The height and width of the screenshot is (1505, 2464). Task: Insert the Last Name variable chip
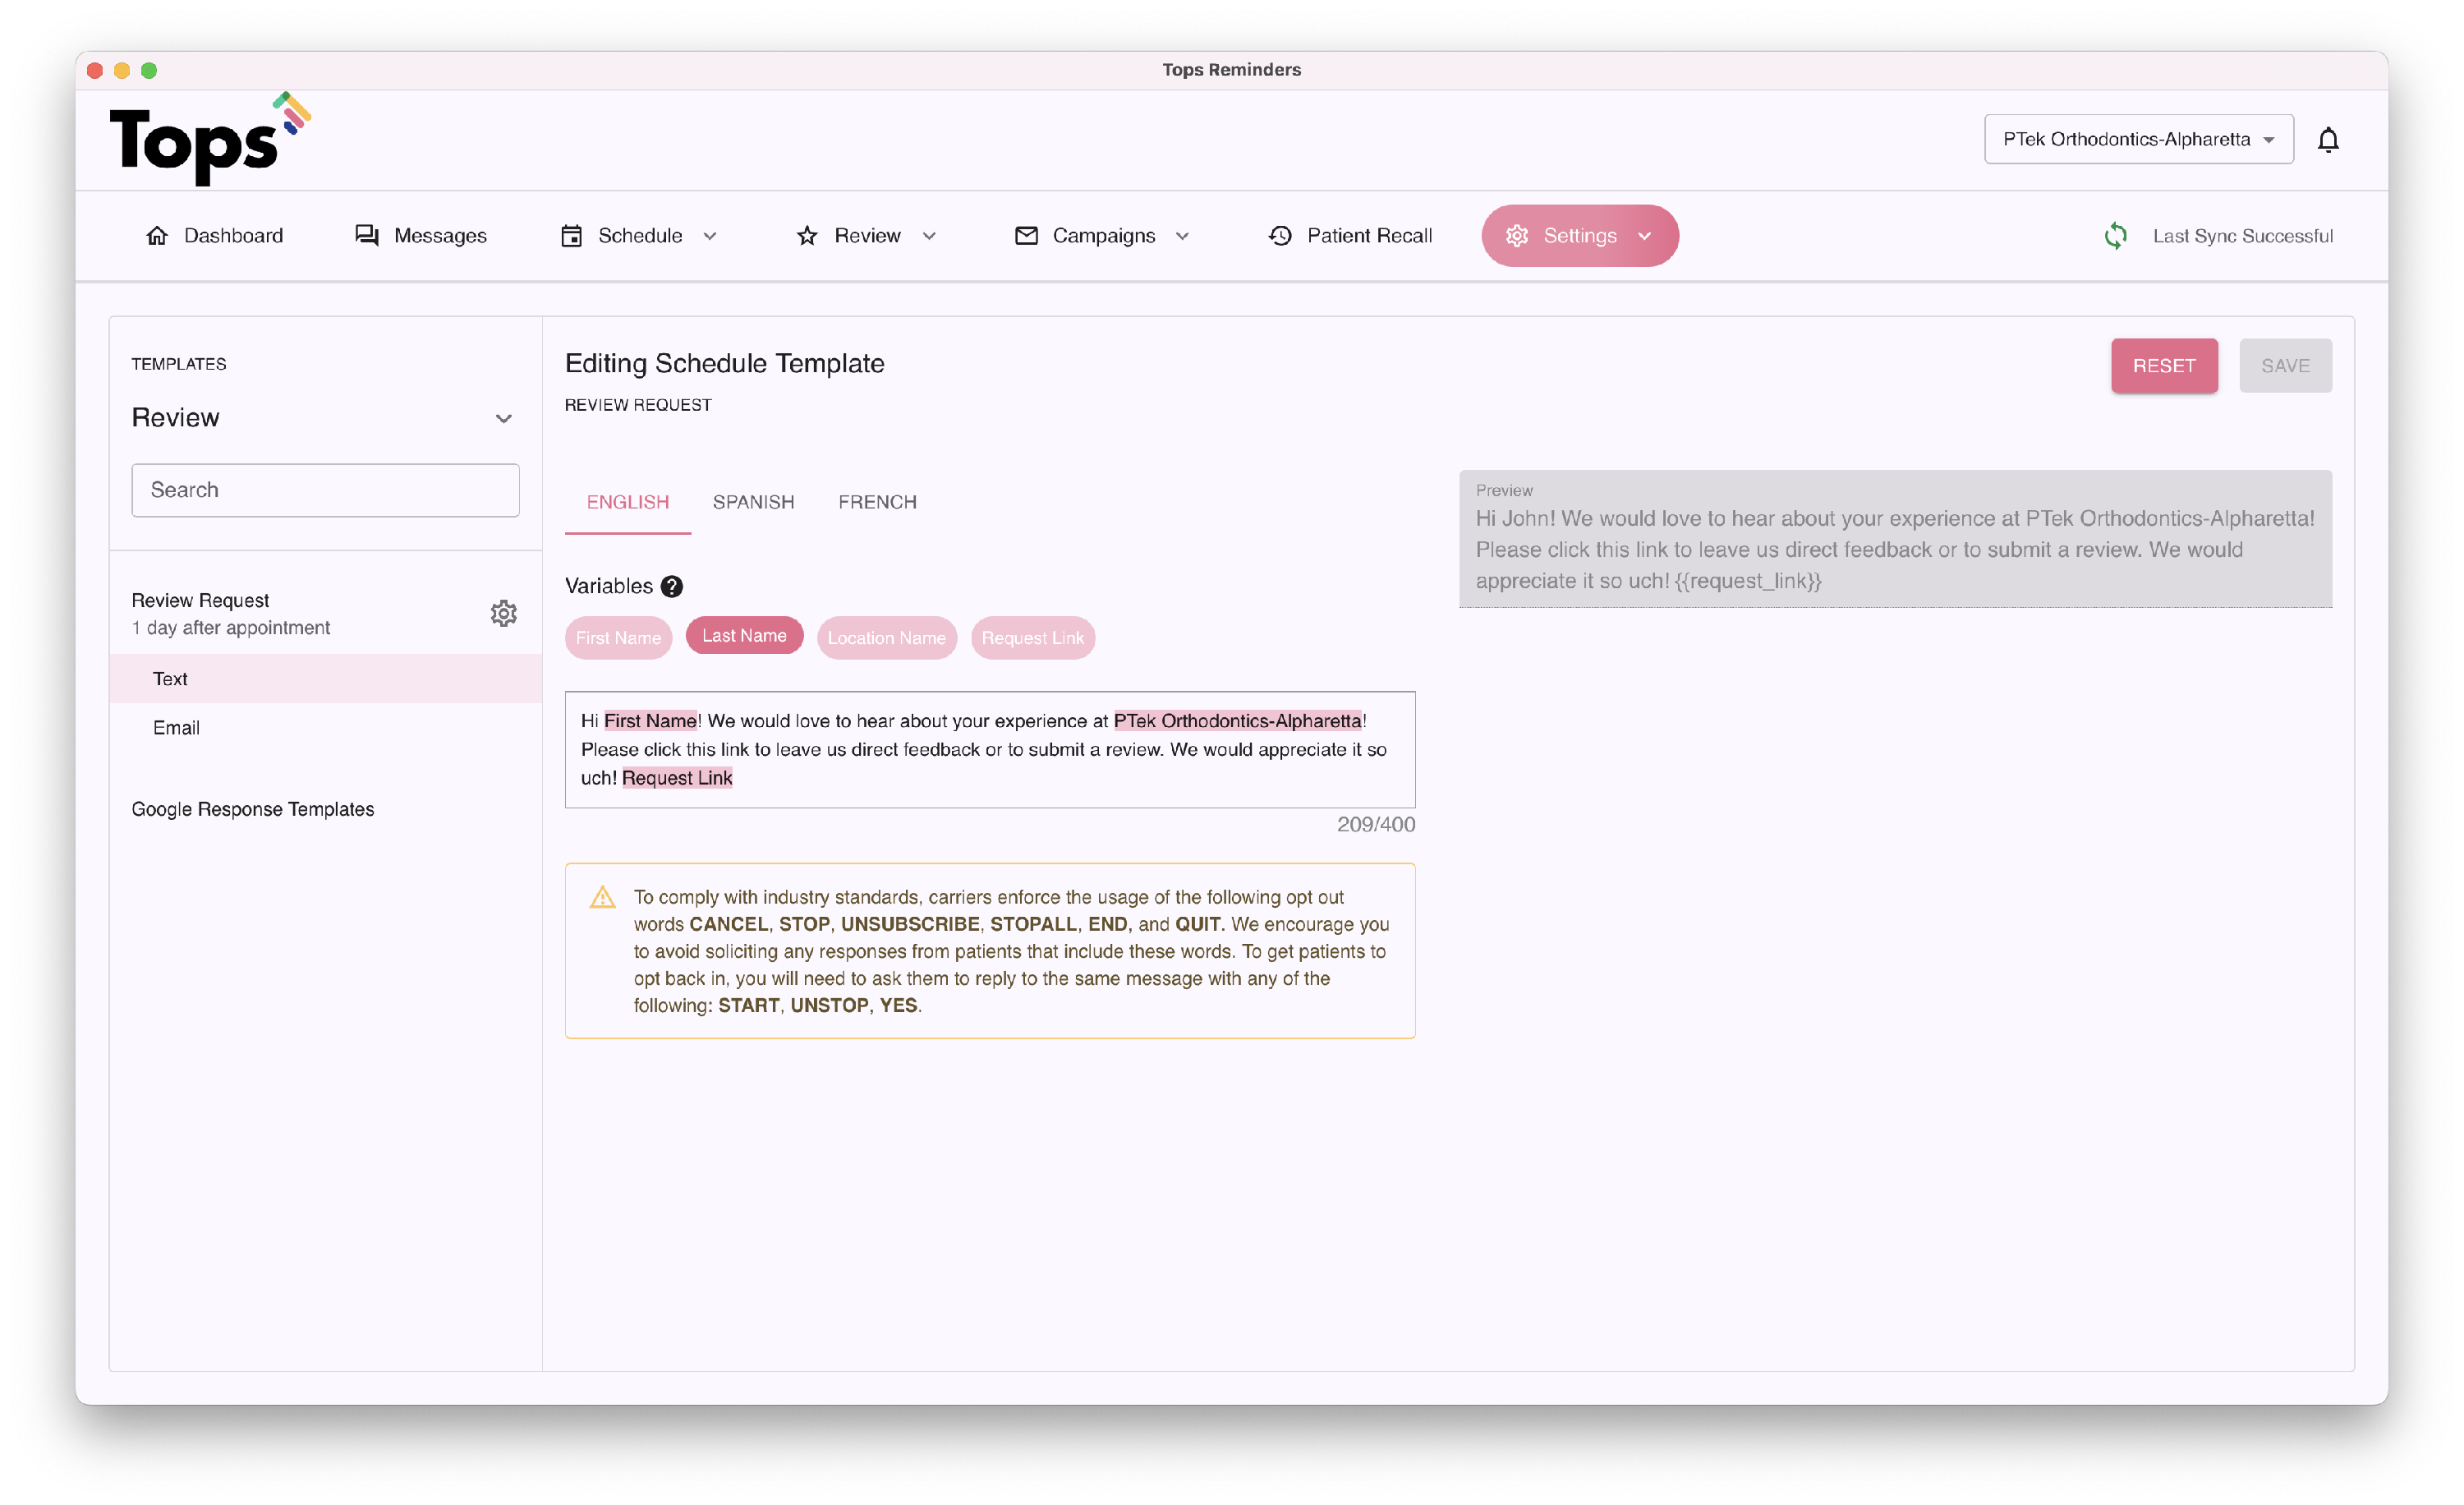point(744,636)
